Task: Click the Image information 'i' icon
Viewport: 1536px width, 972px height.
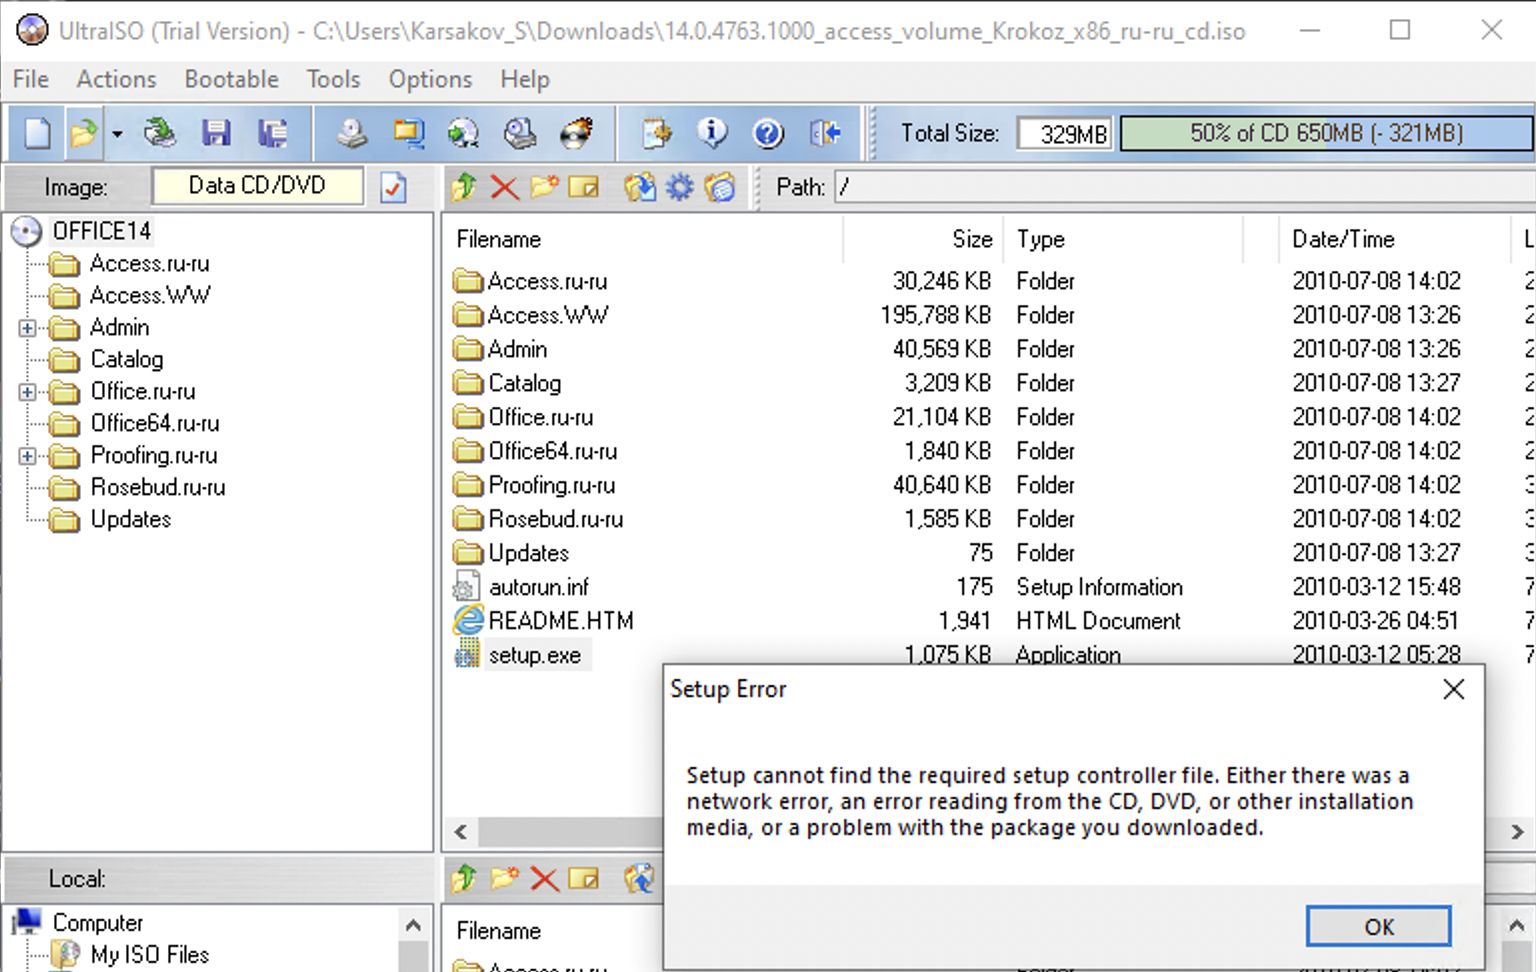Action: pyautogui.click(x=712, y=133)
